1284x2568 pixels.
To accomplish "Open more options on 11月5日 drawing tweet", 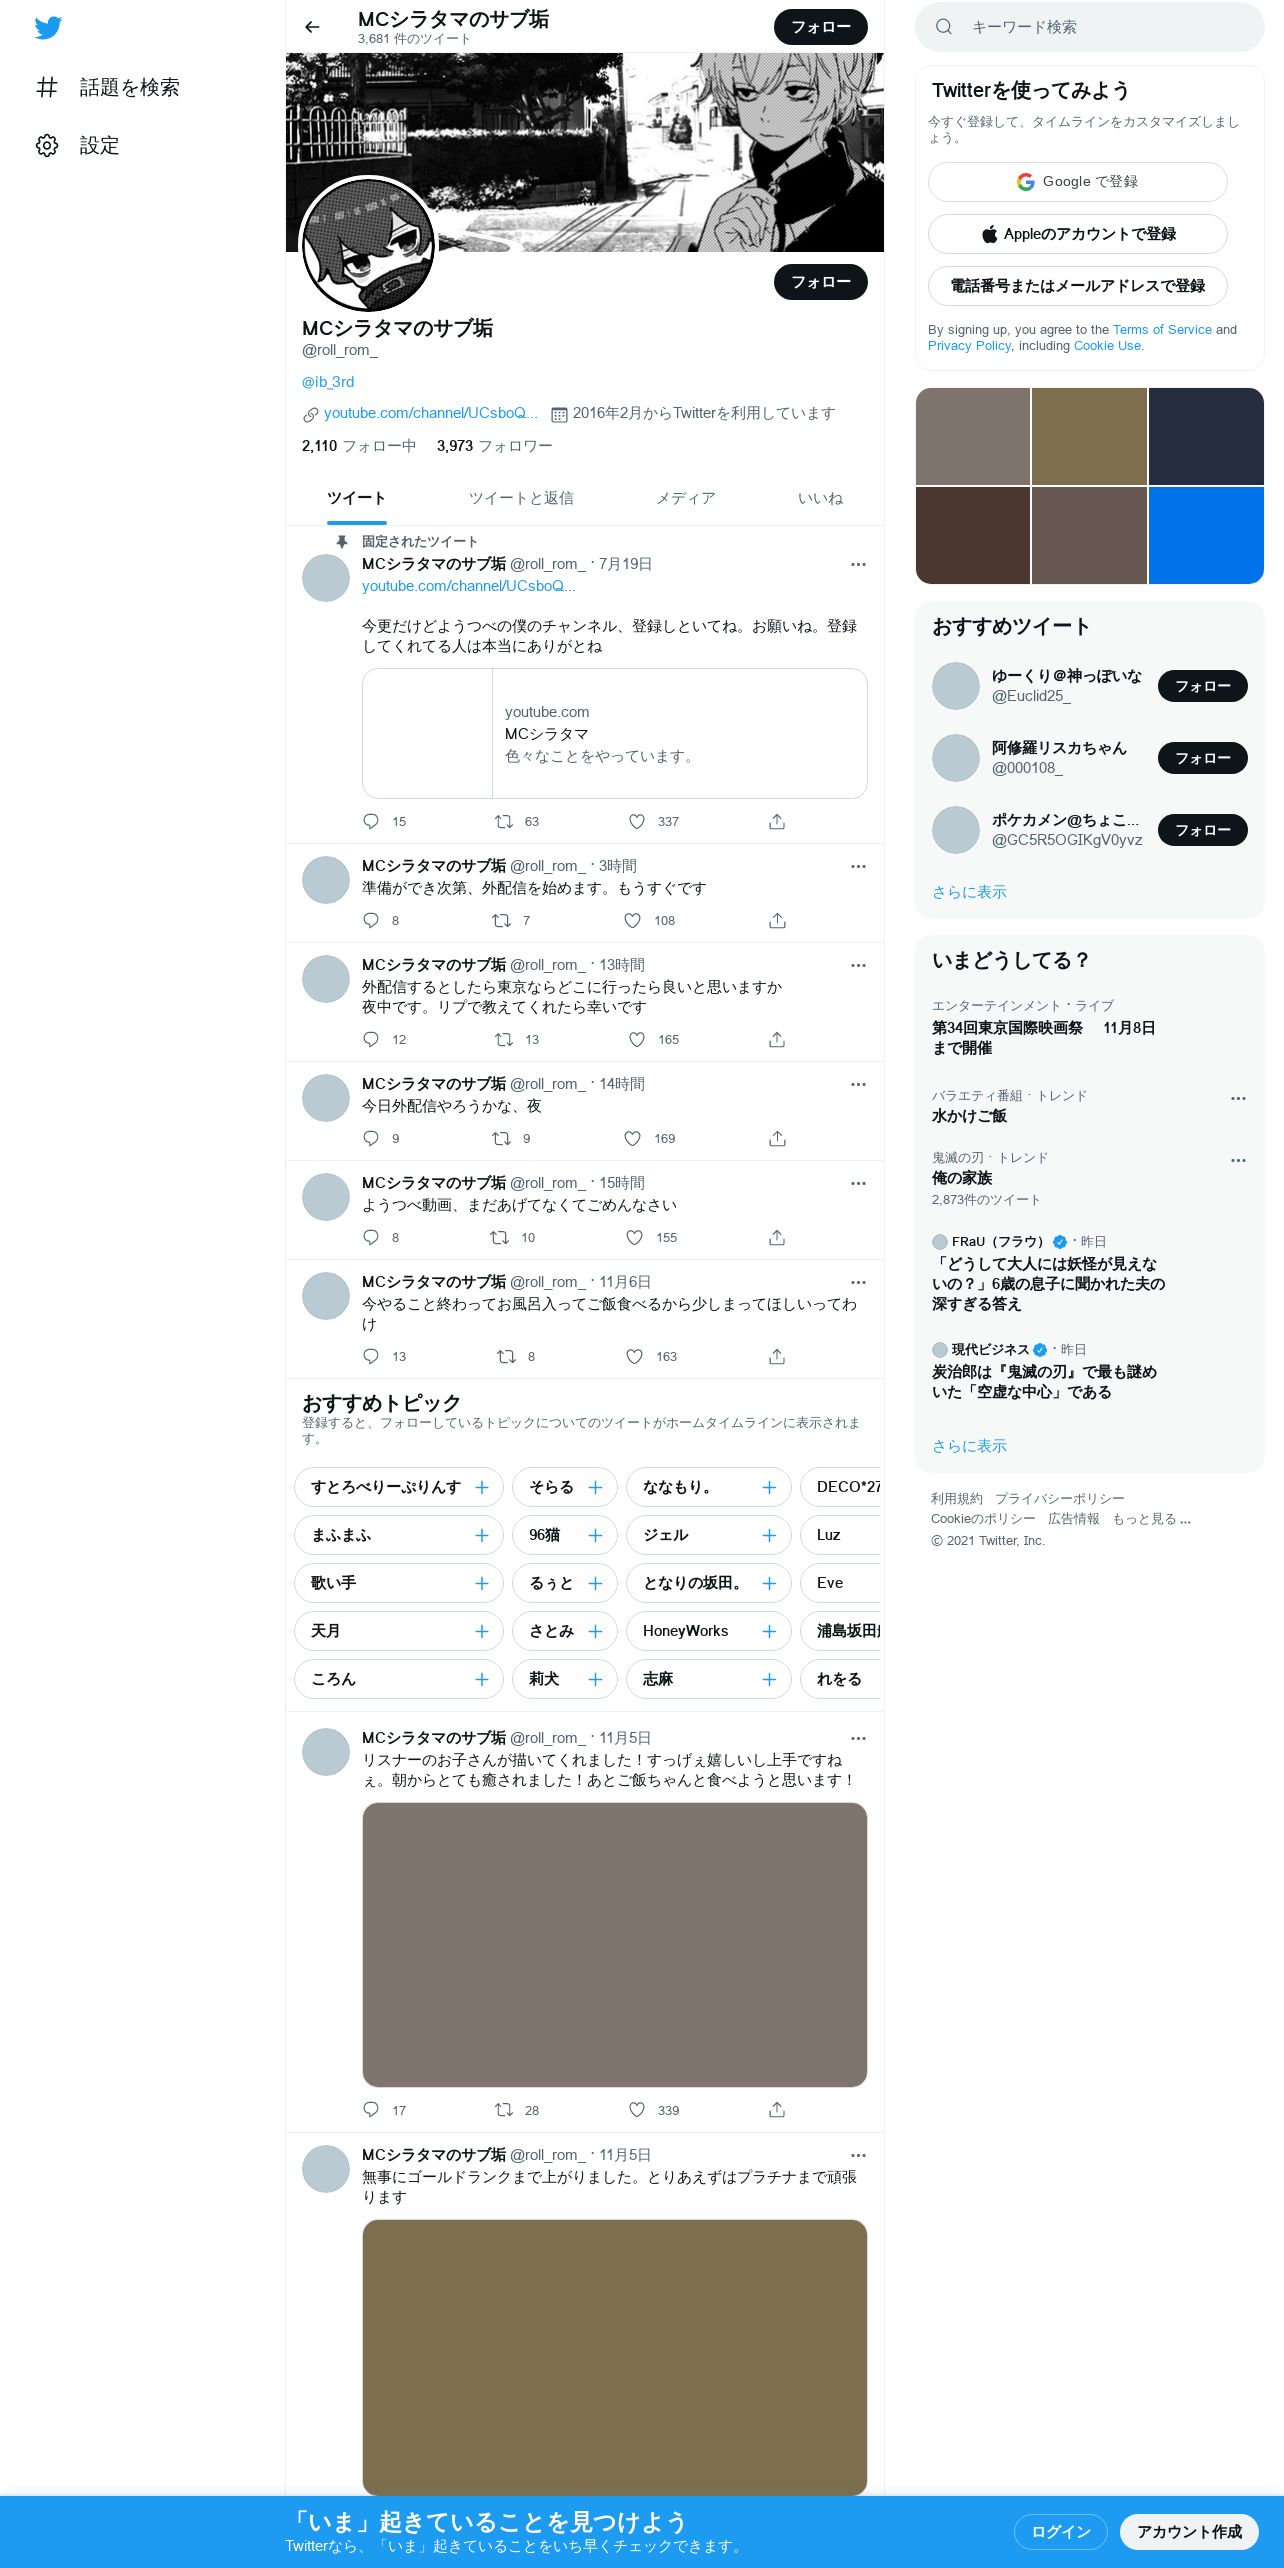I will click(858, 1738).
